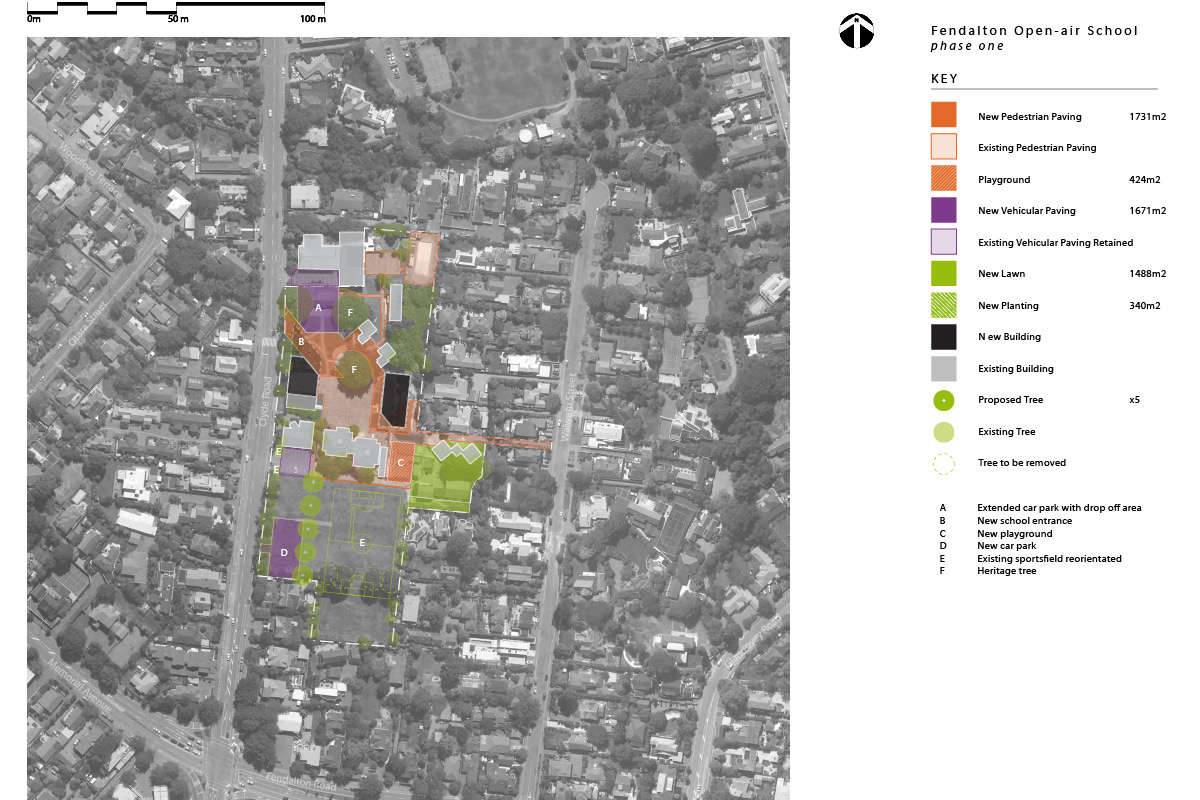The height and width of the screenshot is (800, 1200).
Task: Select the New Vehicular Paving purple swatch
Action: [x=943, y=210]
